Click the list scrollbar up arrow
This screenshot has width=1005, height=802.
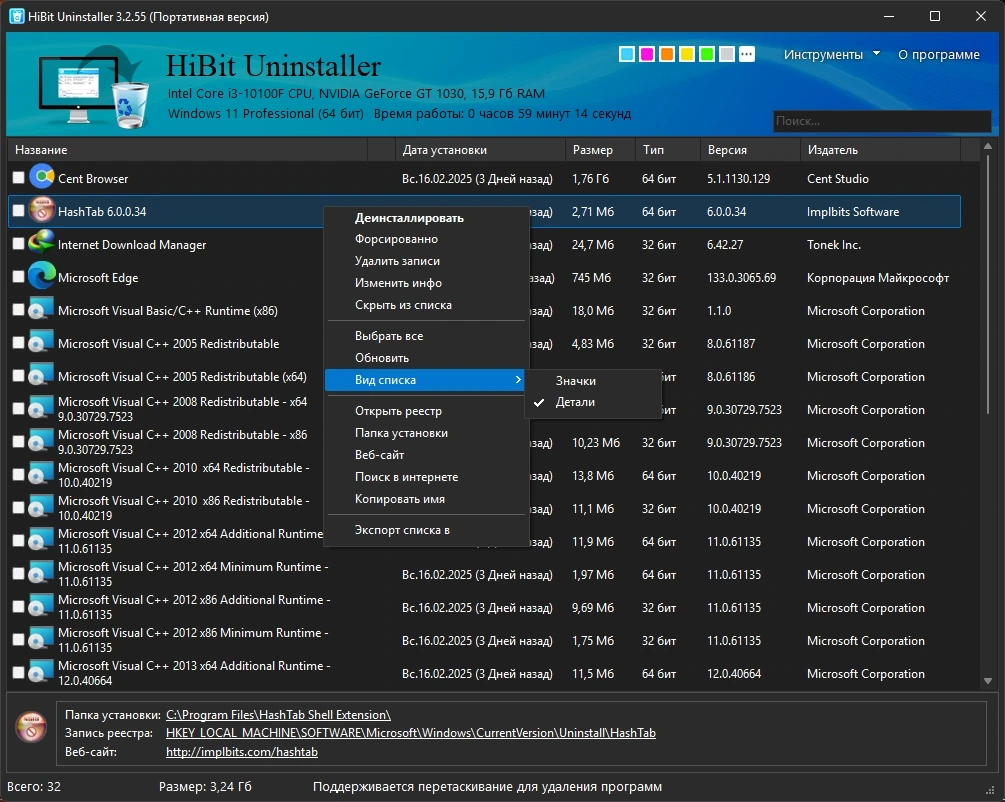coord(988,146)
